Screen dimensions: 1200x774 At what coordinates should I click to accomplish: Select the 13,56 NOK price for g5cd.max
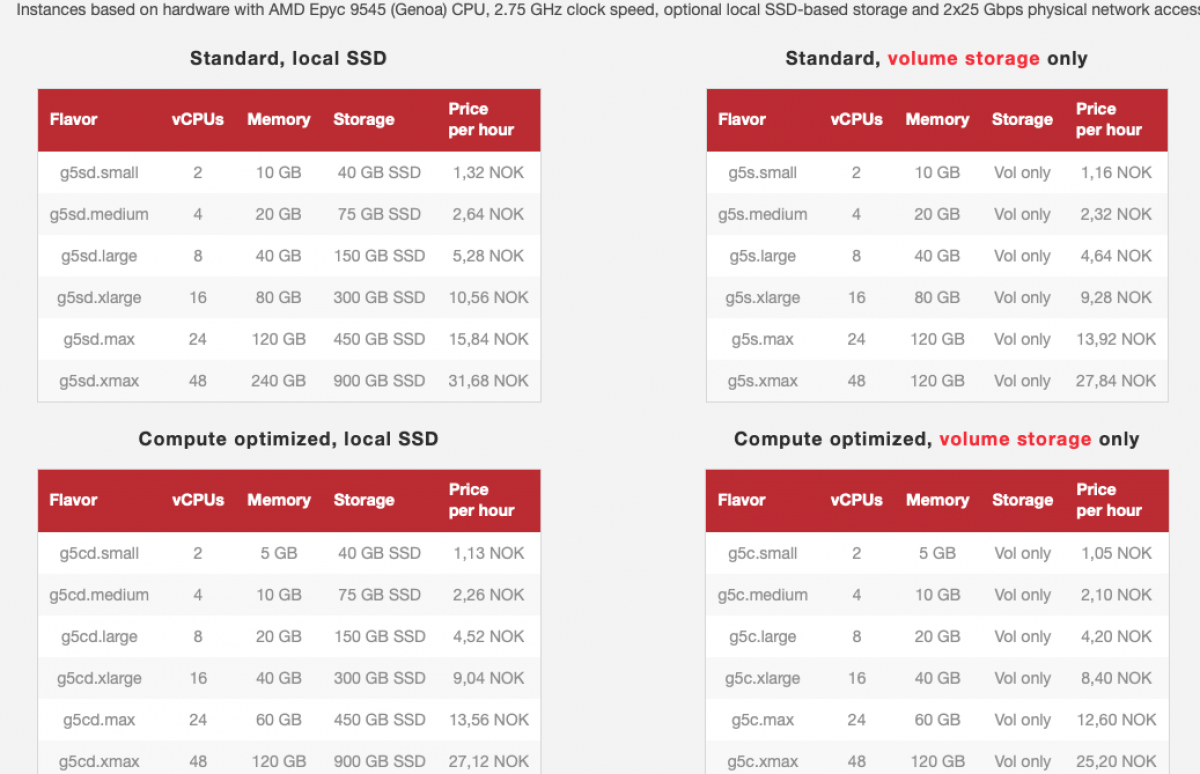pos(488,719)
